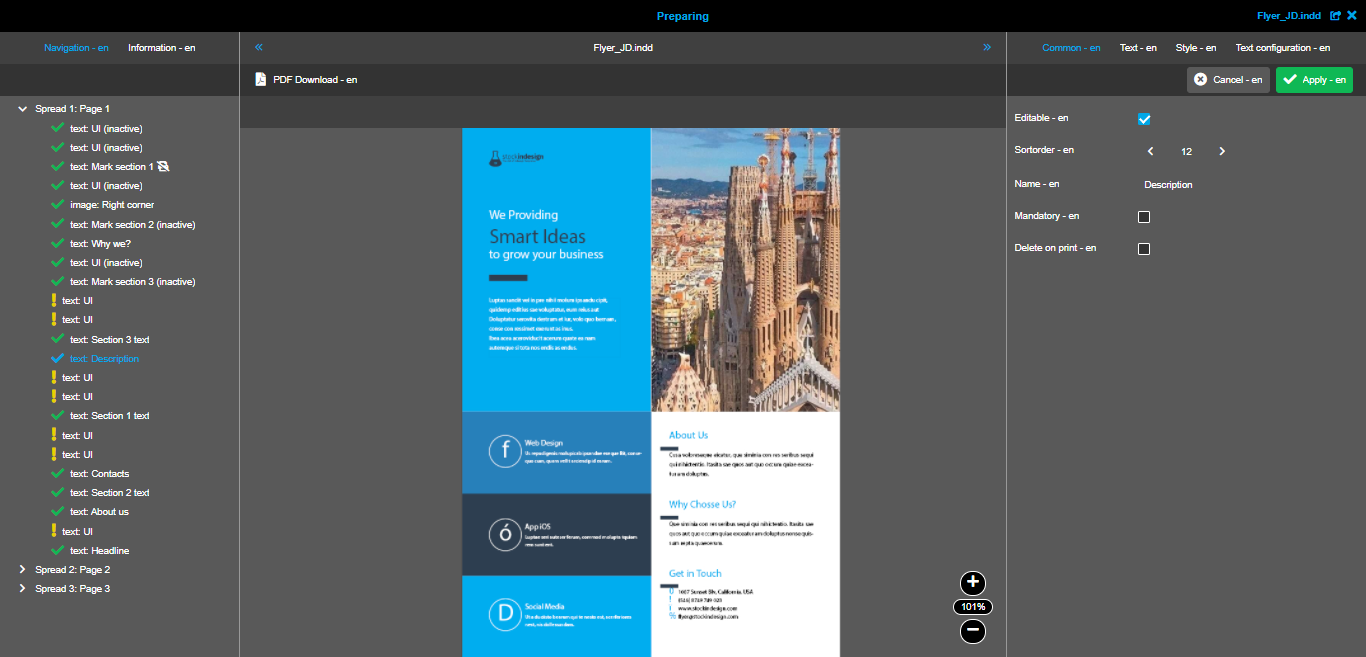Click the open-external icon beside Flyer_JD.indd
Image resolution: width=1366 pixels, height=657 pixels.
[1335, 16]
